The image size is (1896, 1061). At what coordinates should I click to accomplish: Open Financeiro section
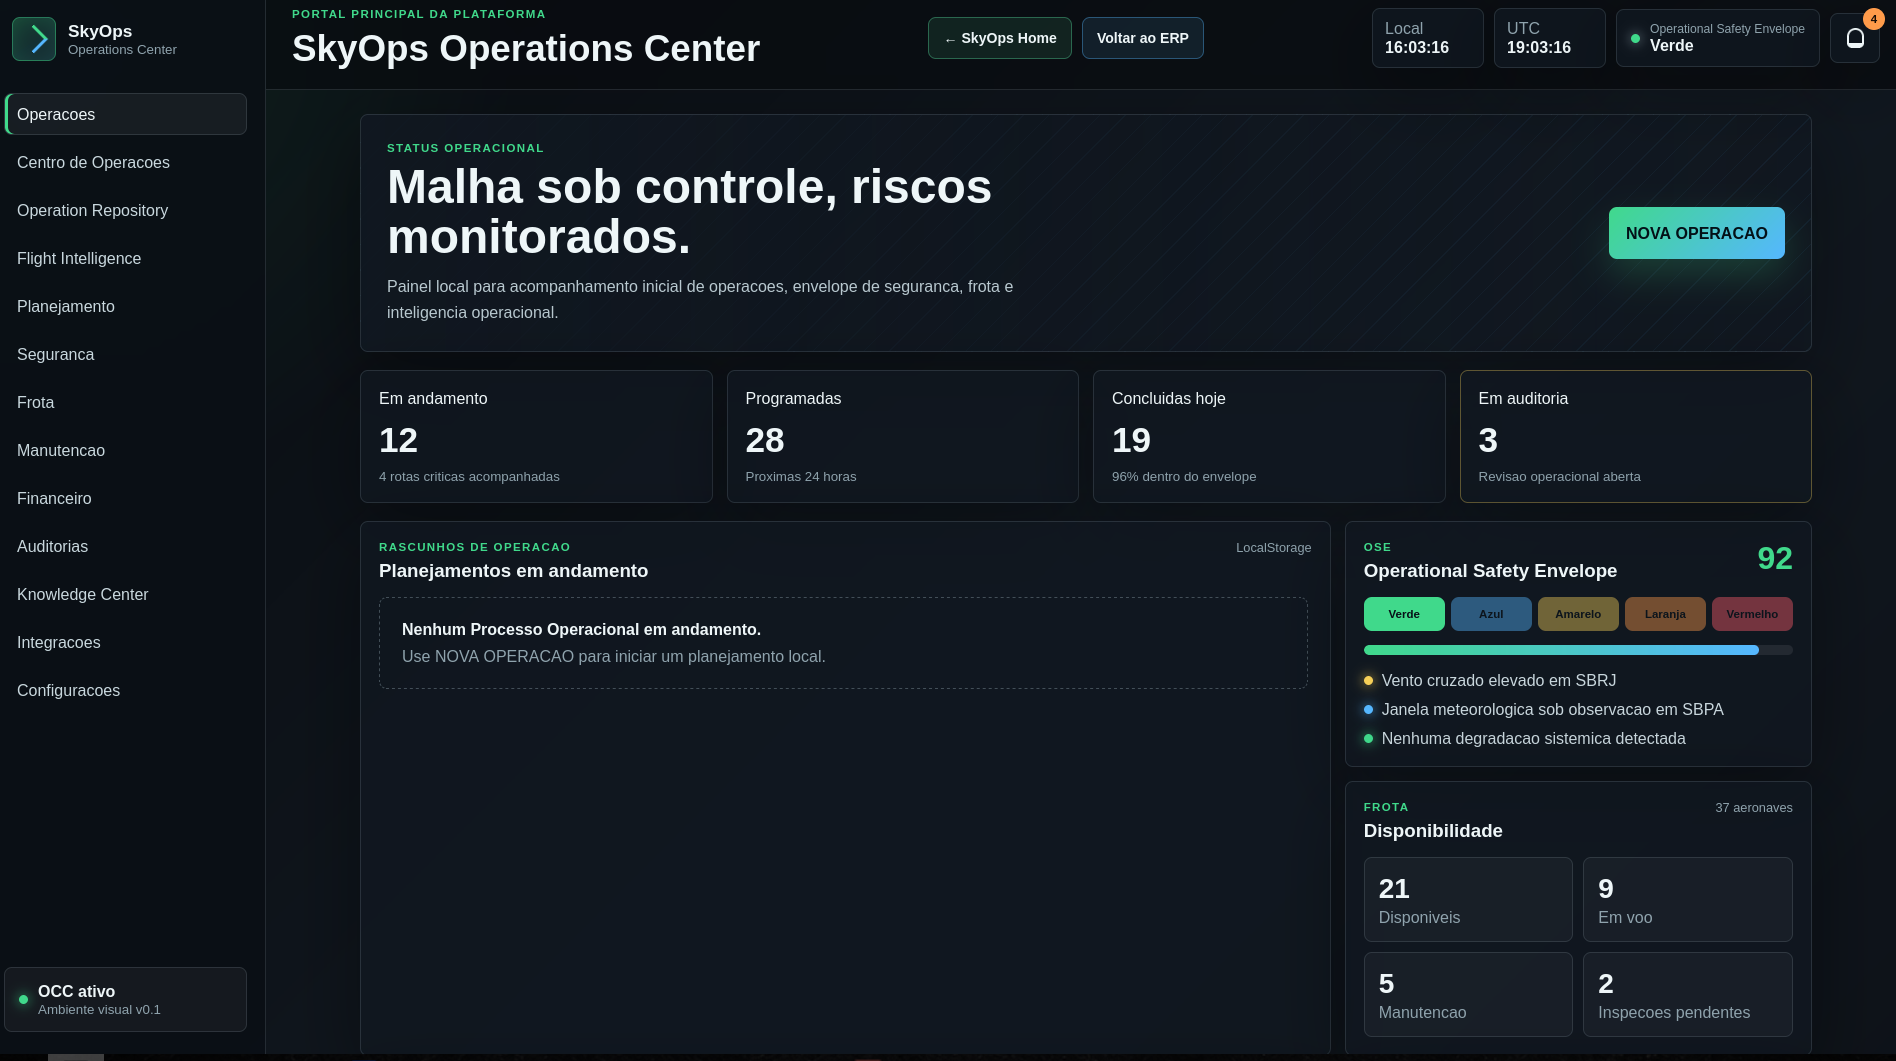(x=126, y=498)
